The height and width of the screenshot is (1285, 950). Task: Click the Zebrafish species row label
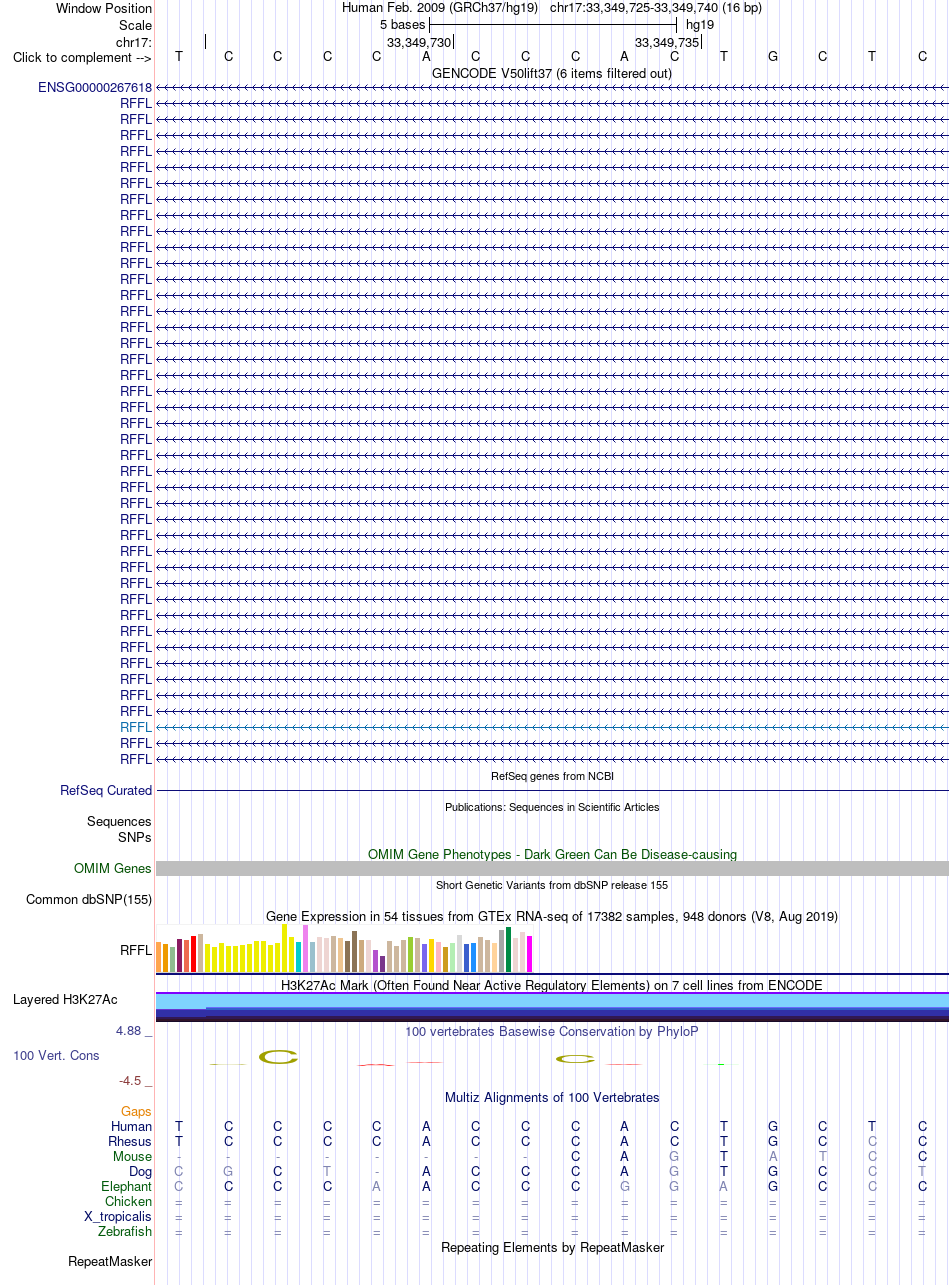pyautogui.click(x=126, y=1231)
